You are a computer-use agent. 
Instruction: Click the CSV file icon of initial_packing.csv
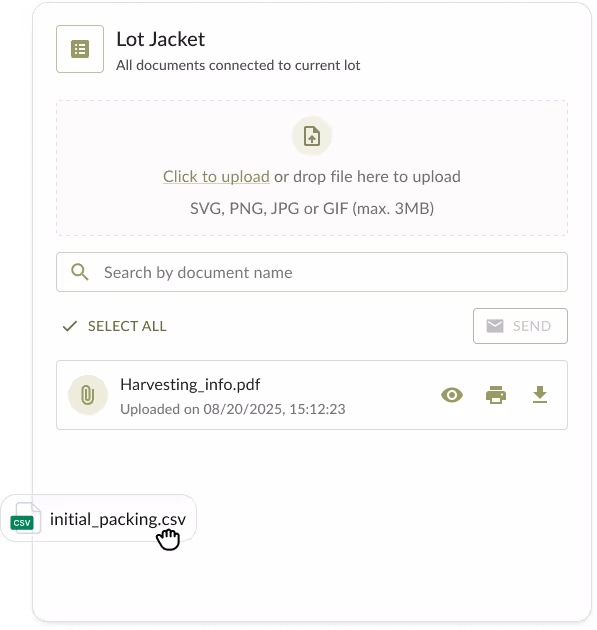tap(25, 518)
